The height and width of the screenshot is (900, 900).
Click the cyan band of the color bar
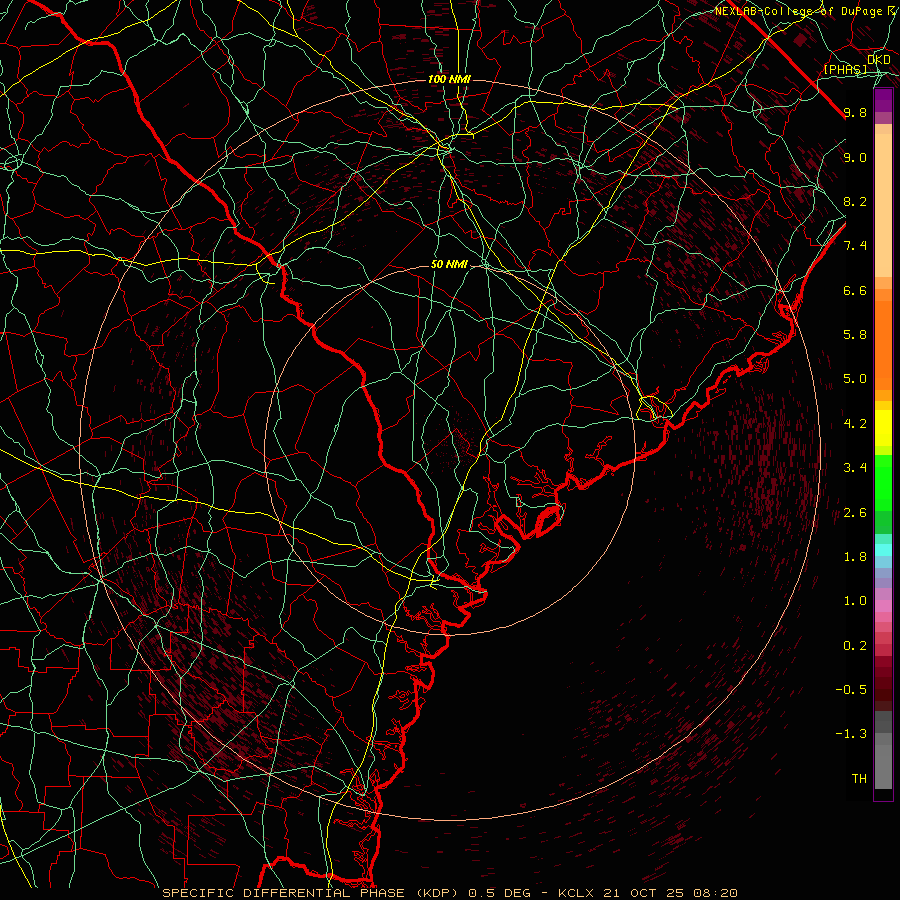(883, 550)
